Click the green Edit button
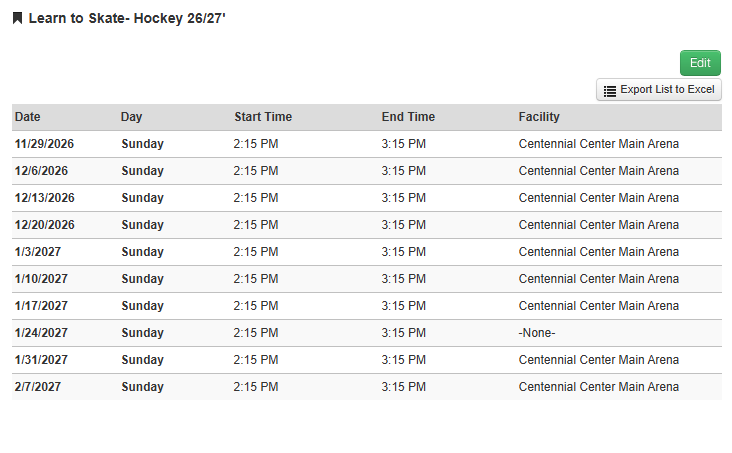 [x=700, y=63]
